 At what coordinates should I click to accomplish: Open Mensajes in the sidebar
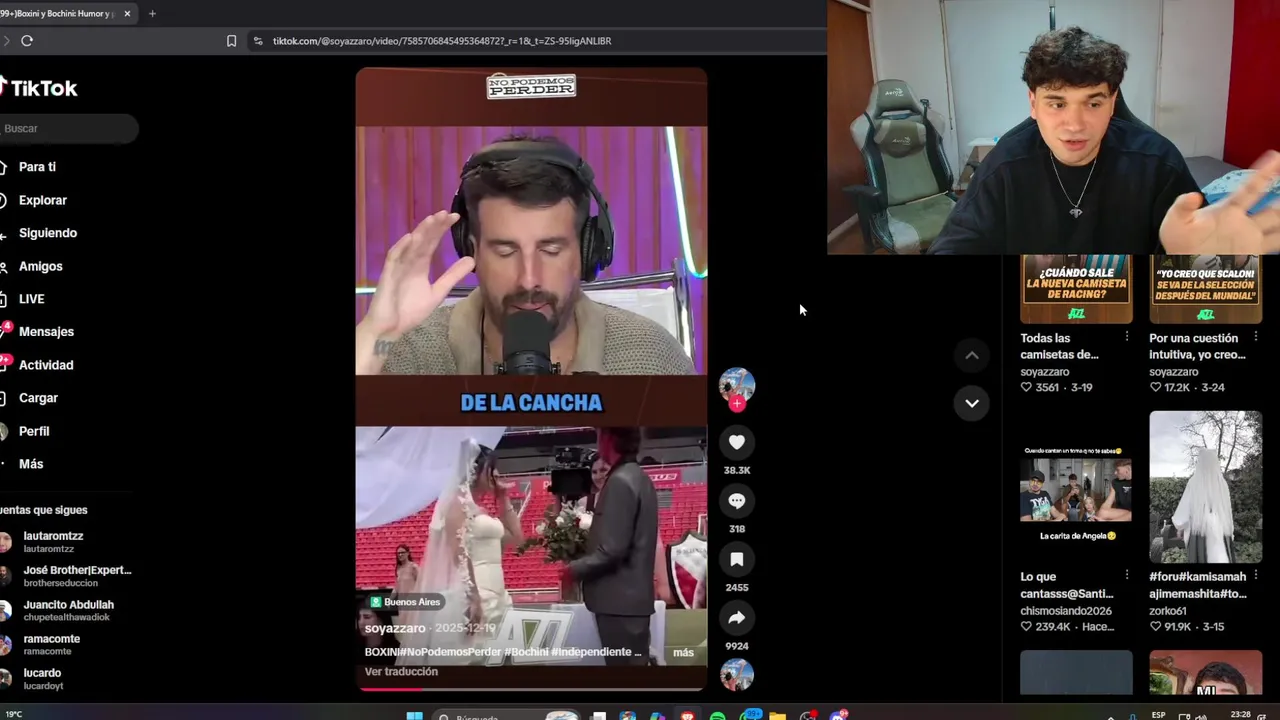(46, 332)
